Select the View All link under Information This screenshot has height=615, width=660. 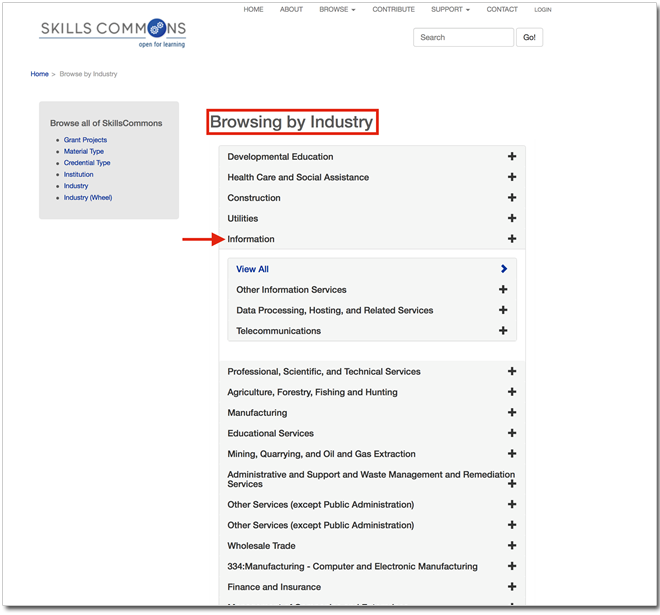click(253, 269)
